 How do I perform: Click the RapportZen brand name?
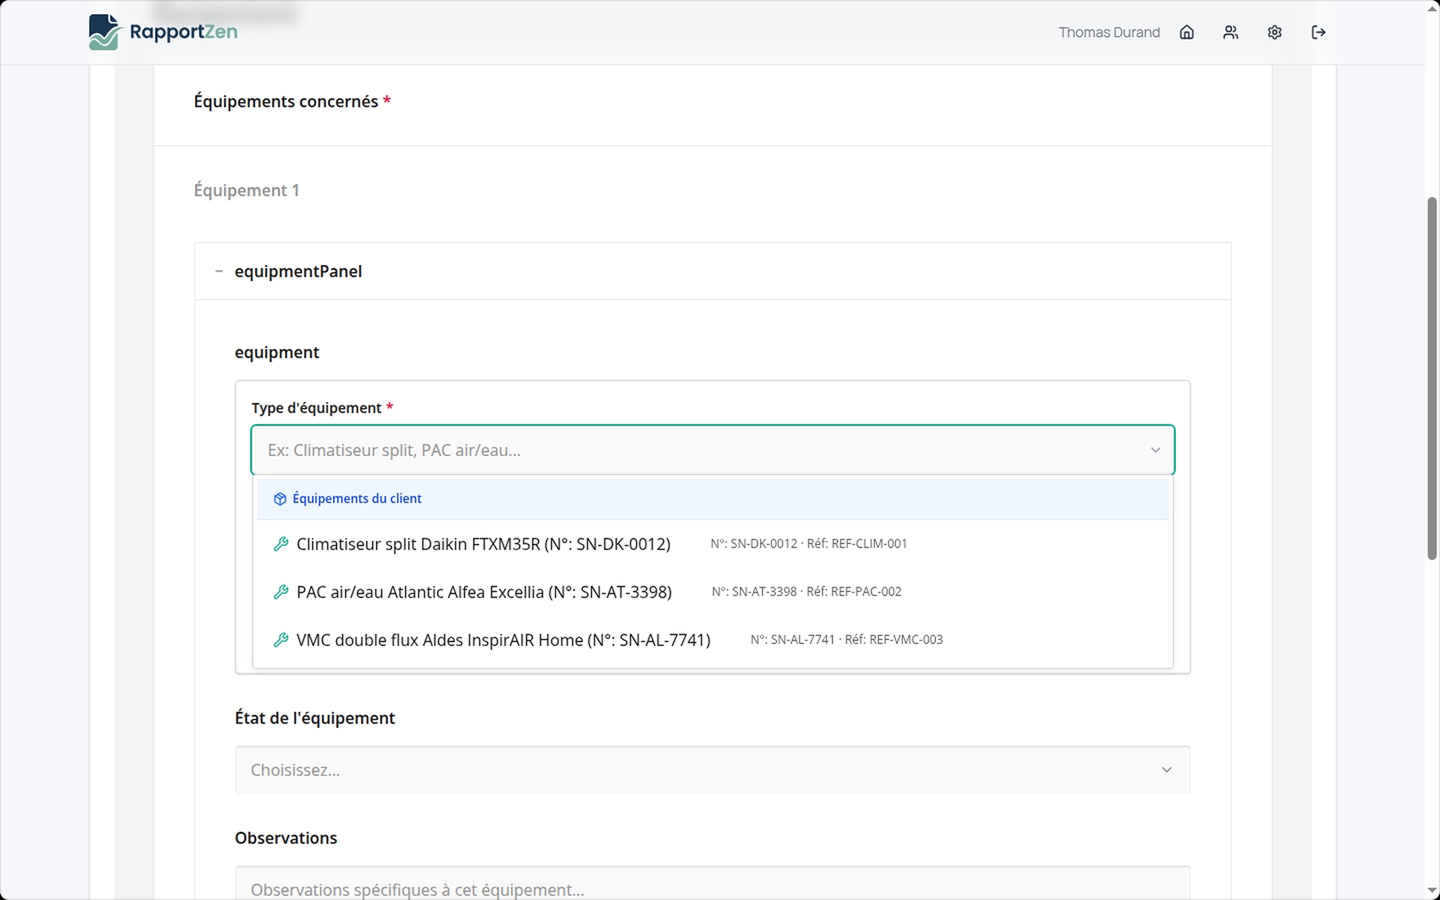[x=184, y=32]
